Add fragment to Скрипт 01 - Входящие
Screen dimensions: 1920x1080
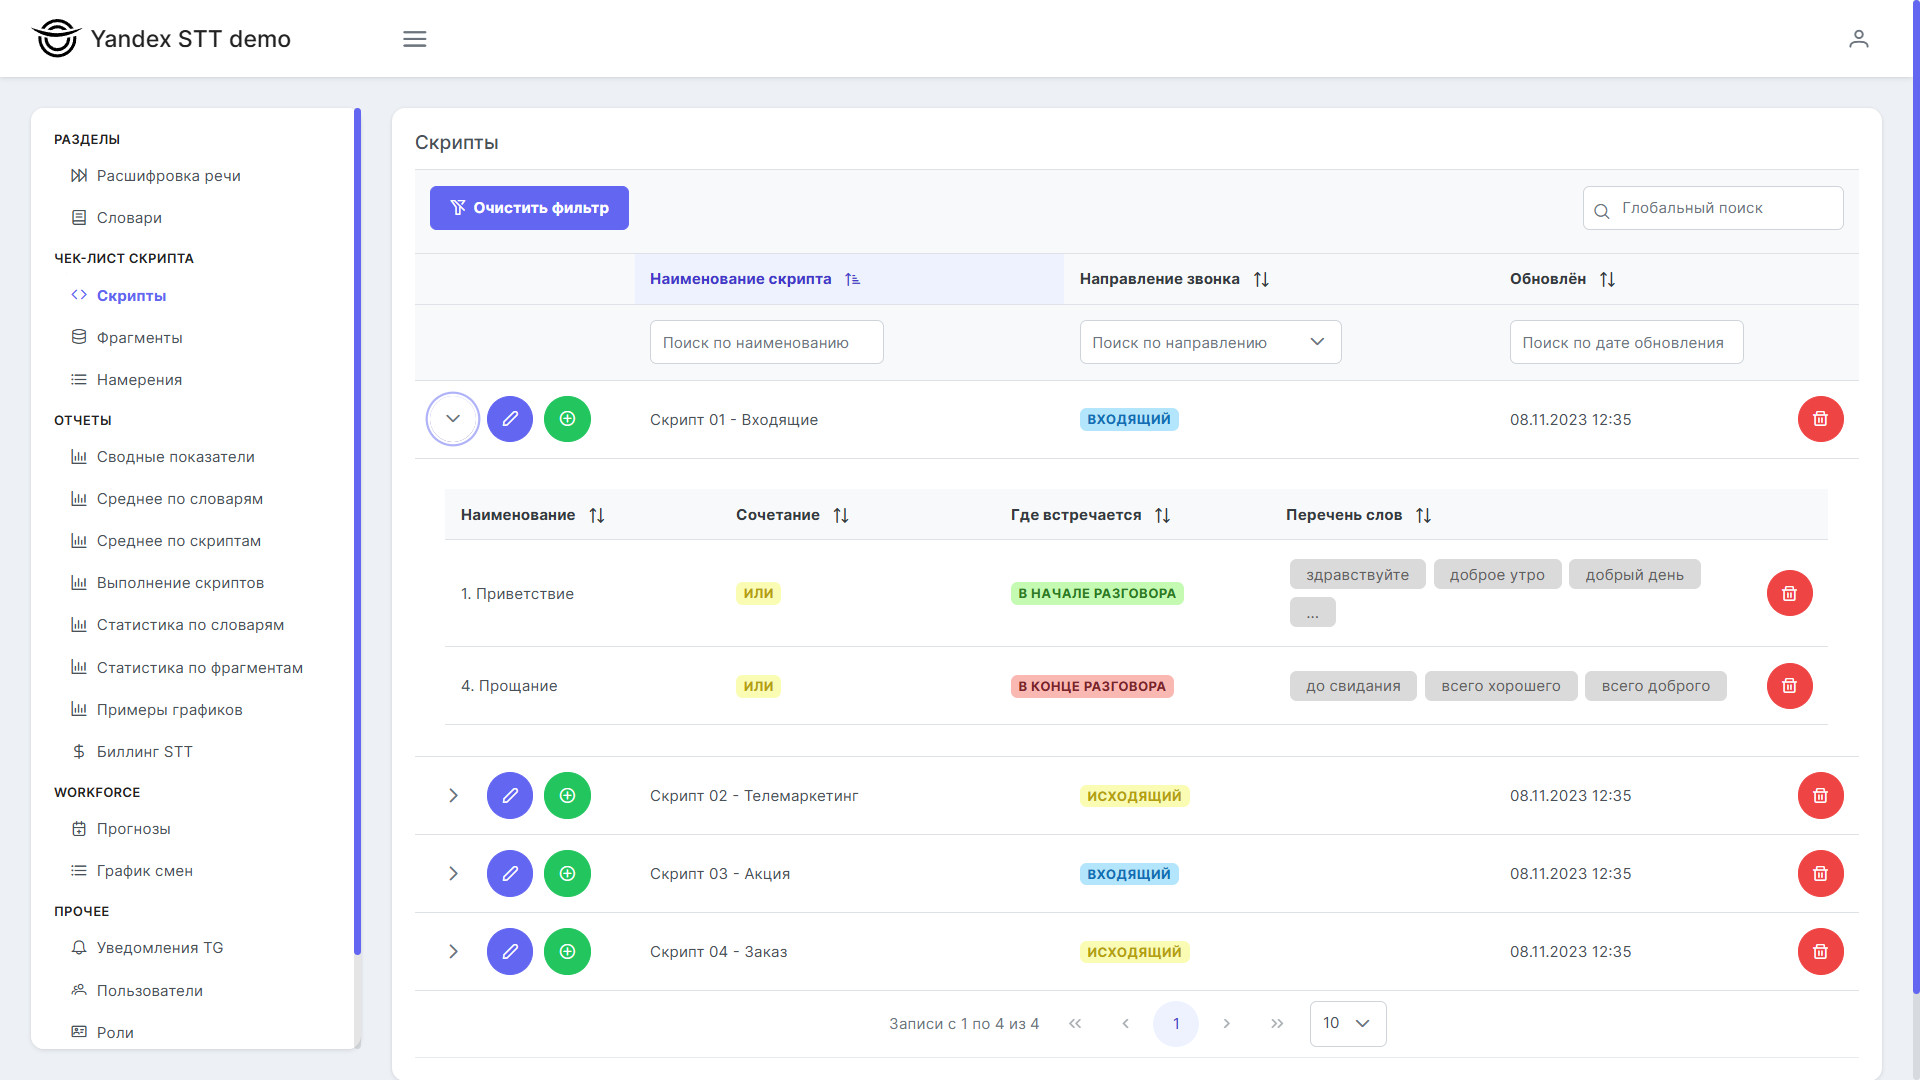click(x=567, y=419)
